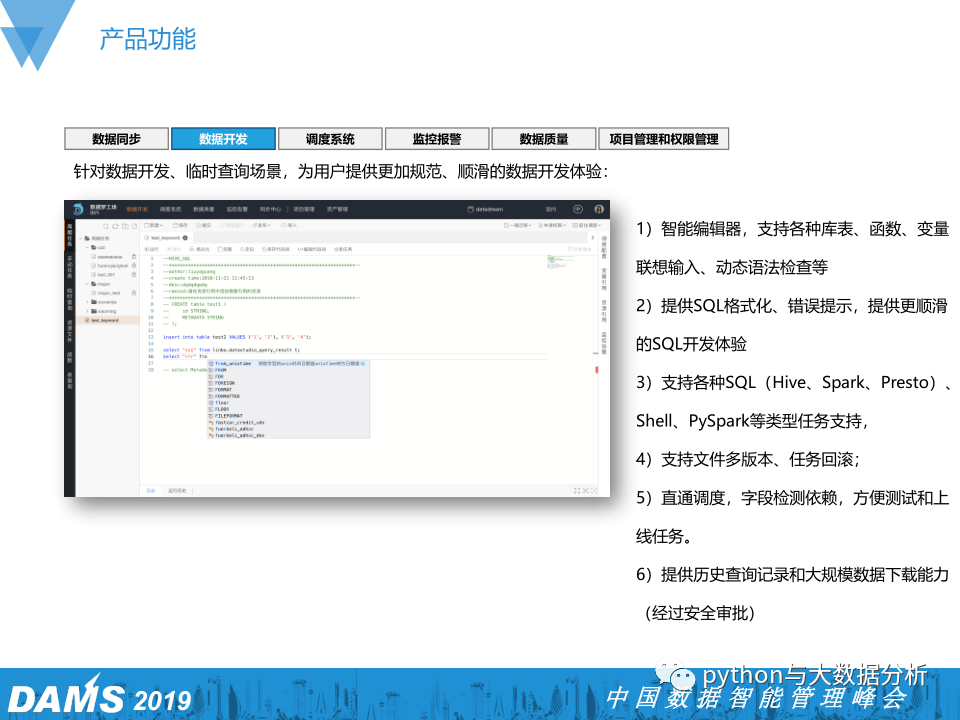Switch to 函数 in the left dark sidebar
960x720 pixels.
[70, 358]
